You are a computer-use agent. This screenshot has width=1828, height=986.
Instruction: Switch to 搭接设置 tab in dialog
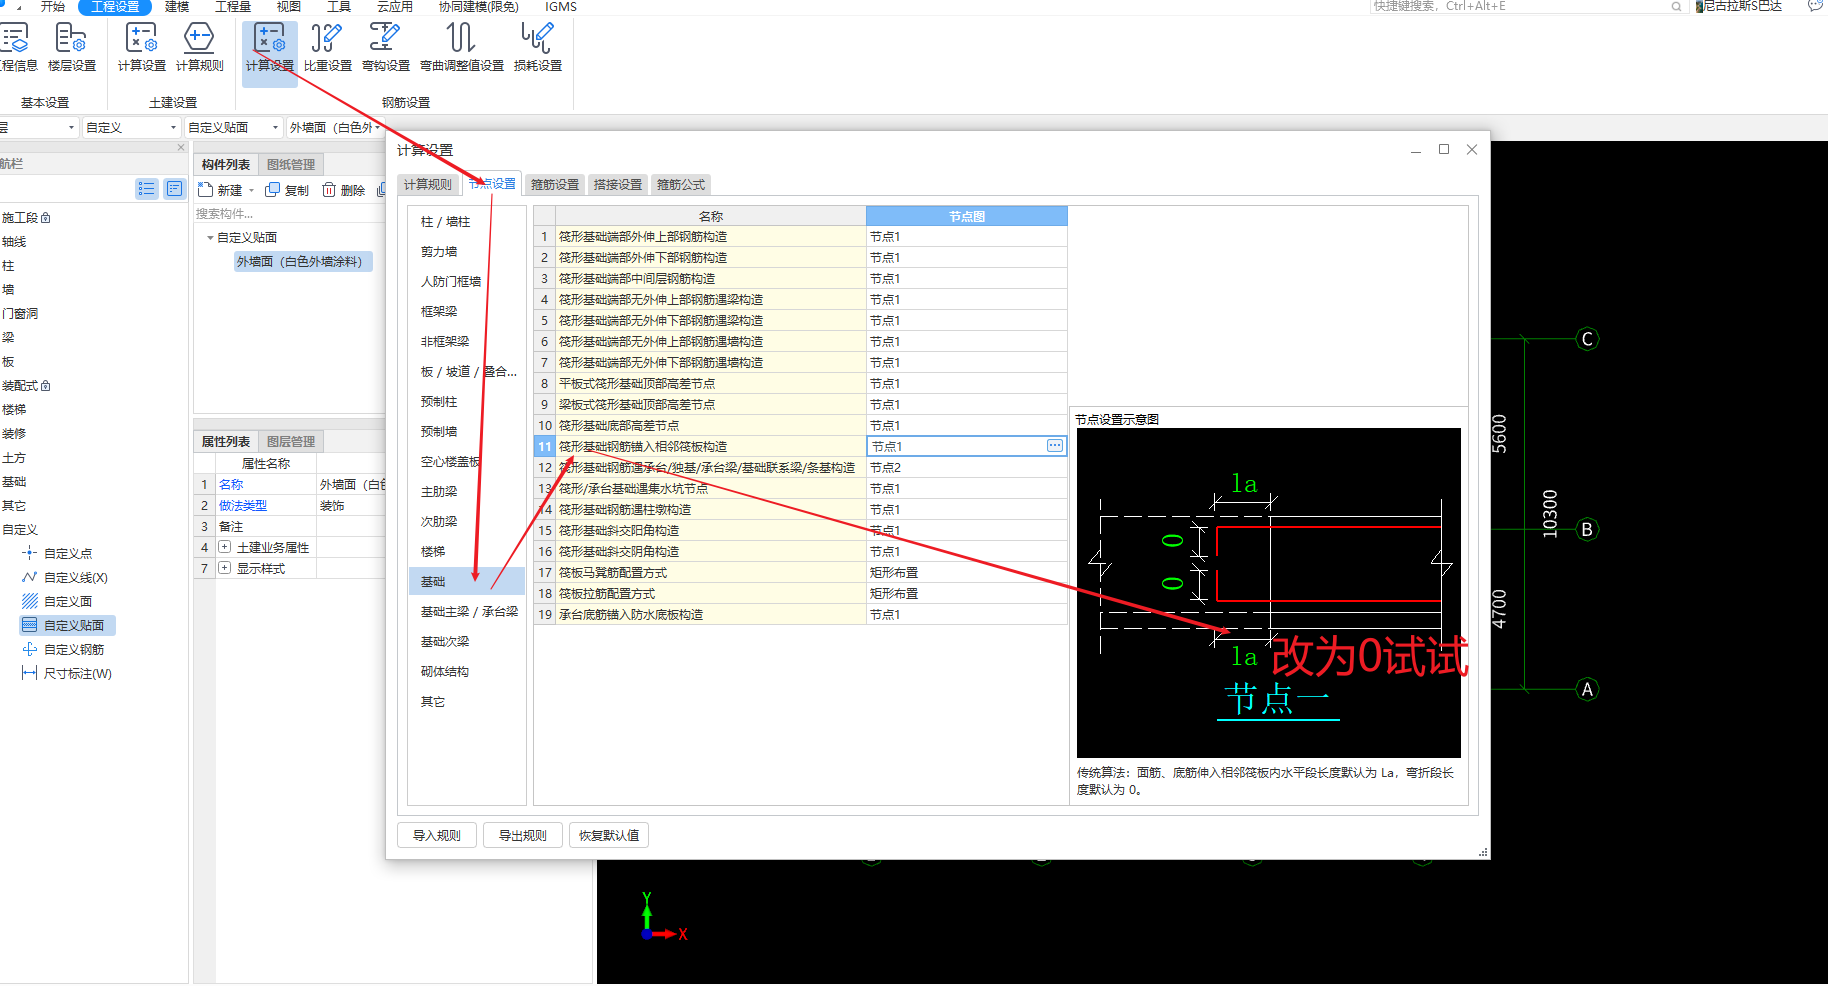[618, 184]
